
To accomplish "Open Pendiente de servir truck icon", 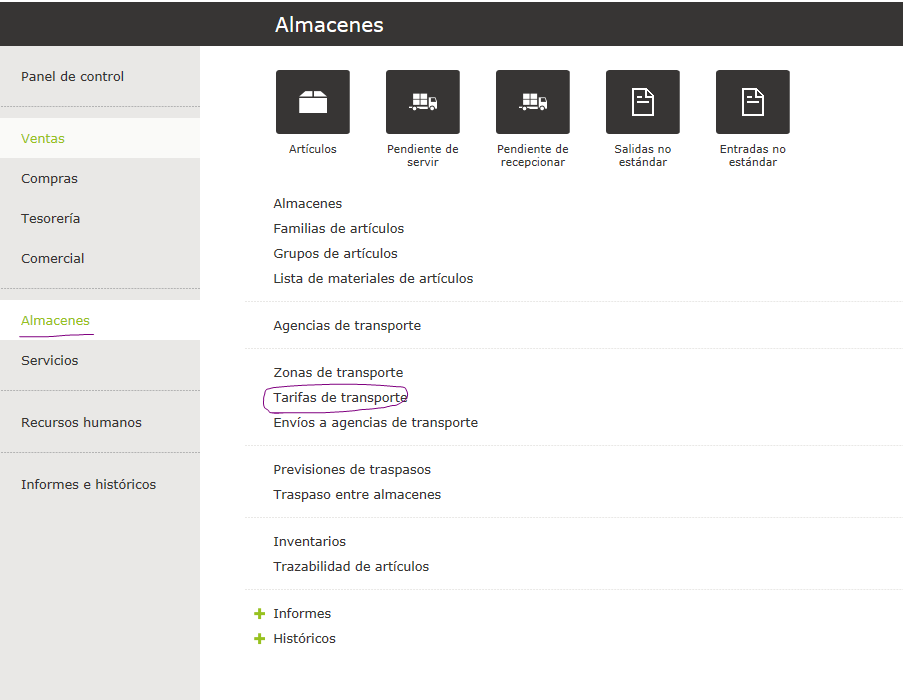I will 423,102.
